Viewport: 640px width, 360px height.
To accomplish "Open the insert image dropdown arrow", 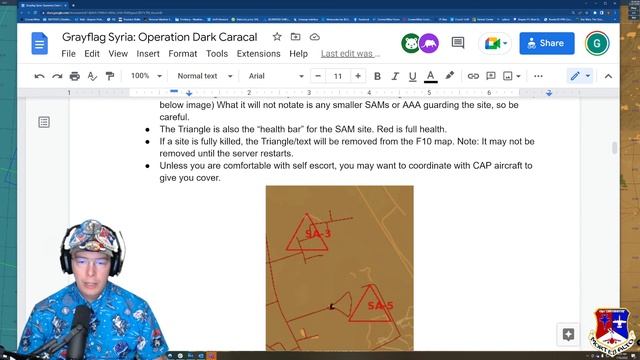I will (518, 76).
